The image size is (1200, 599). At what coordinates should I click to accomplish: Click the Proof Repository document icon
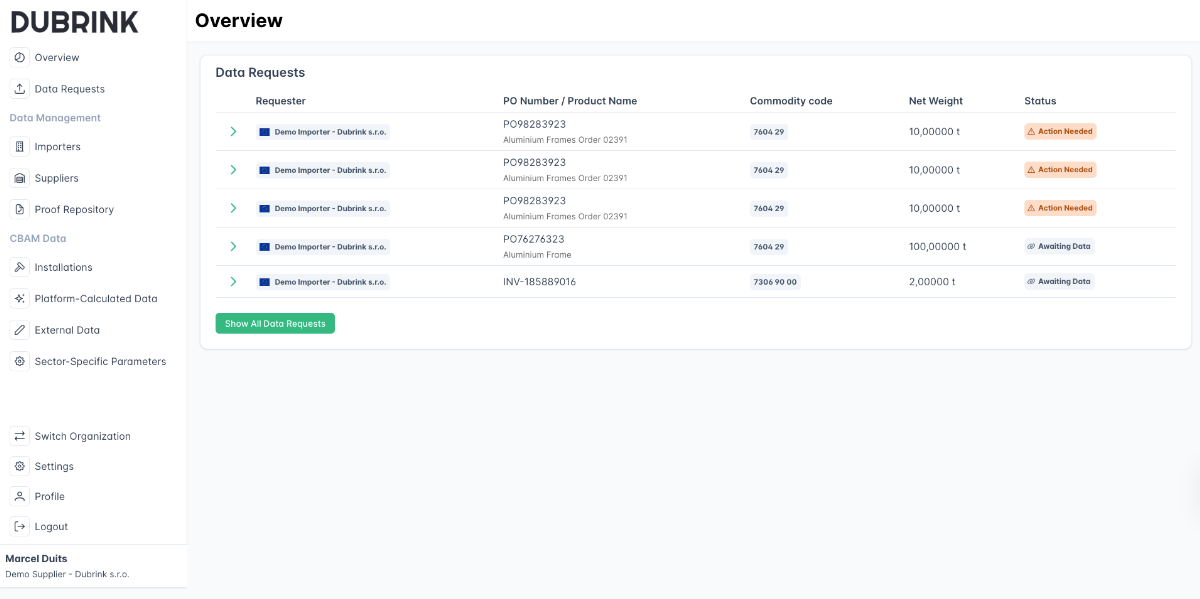19,209
